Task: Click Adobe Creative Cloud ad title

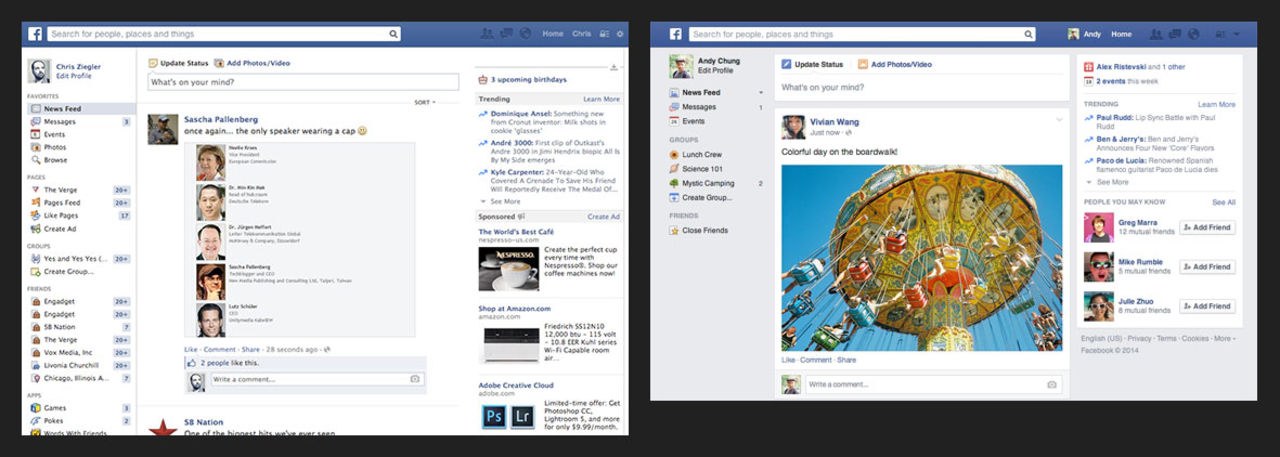Action: [x=515, y=385]
